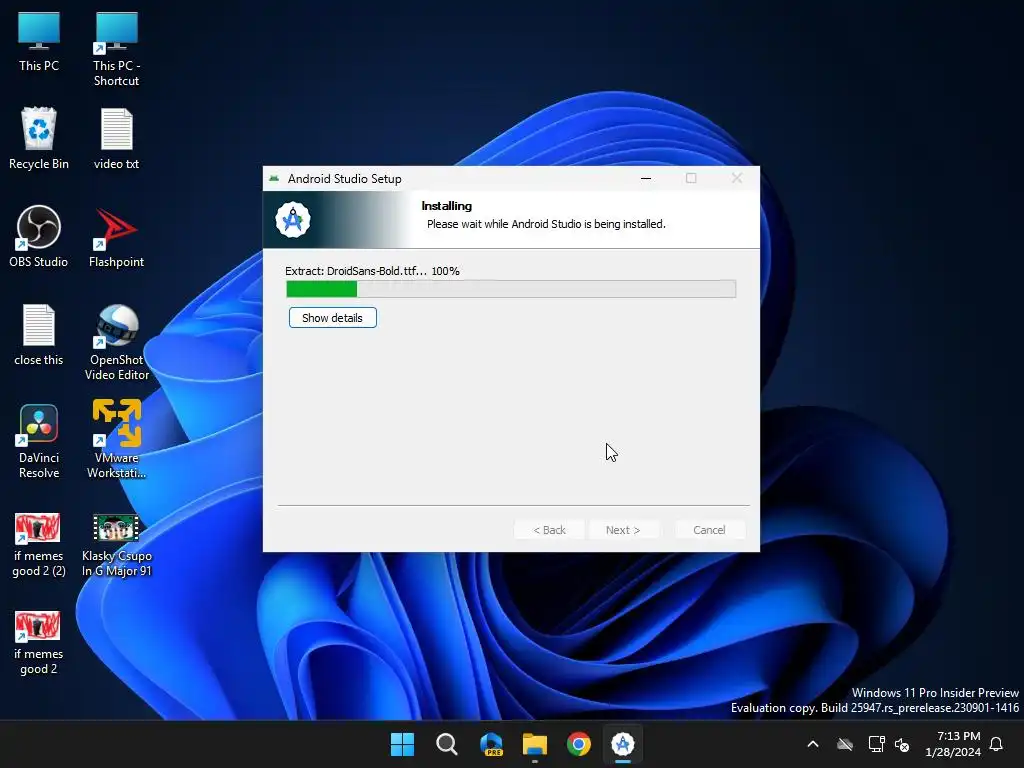Show hidden system tray icons
Viewport: 1024px width, 768px height.
click(x=813, y=744)
